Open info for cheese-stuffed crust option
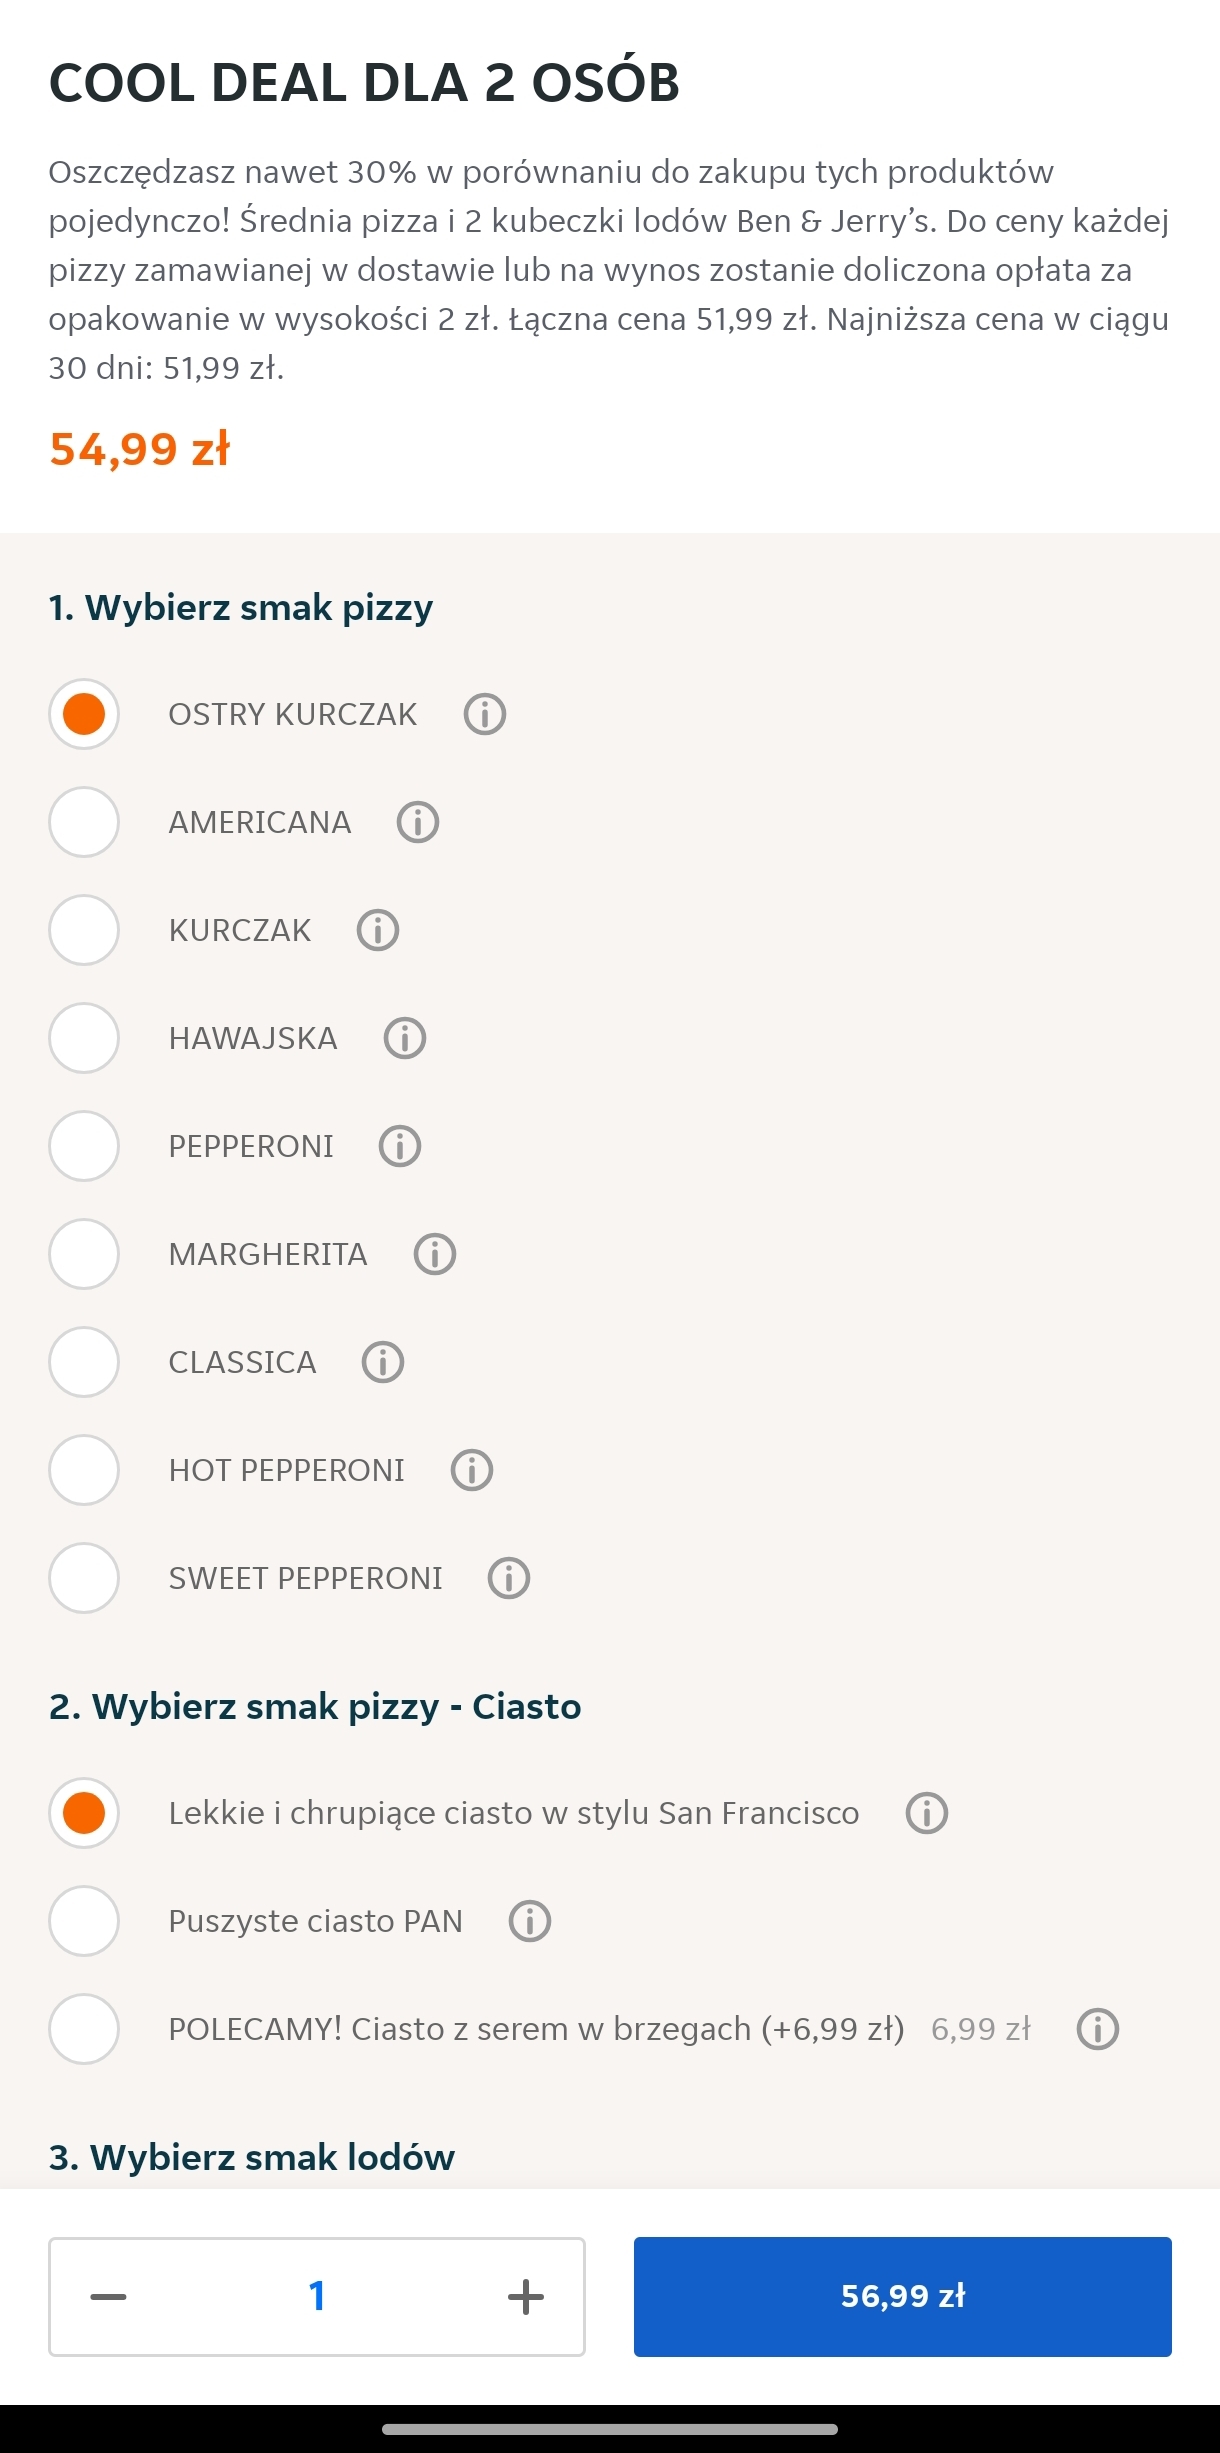This screenshot has width=1220, height=2453. pyautogui.click(x=1097, y=2029)
